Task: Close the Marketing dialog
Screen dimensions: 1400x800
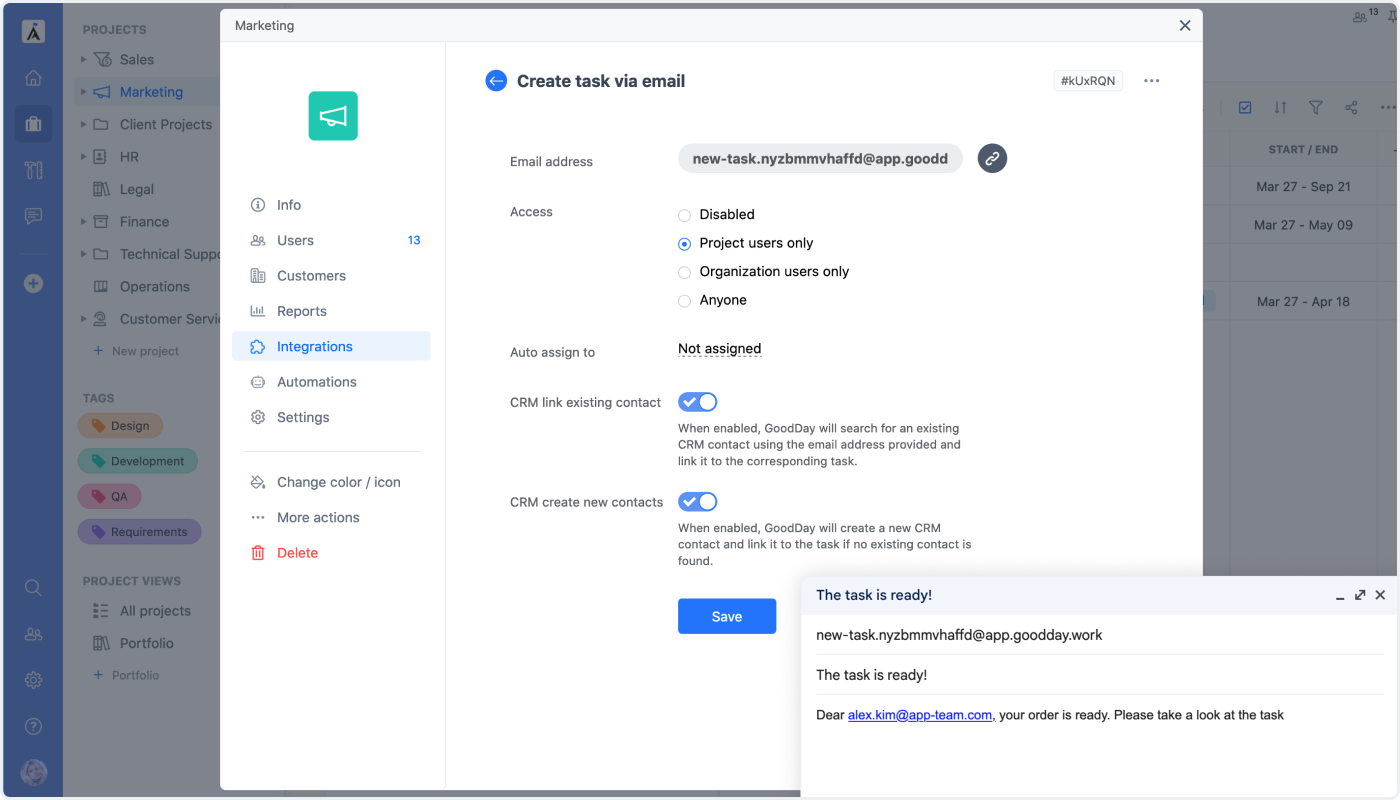Action: click(x=1185, y=26)
